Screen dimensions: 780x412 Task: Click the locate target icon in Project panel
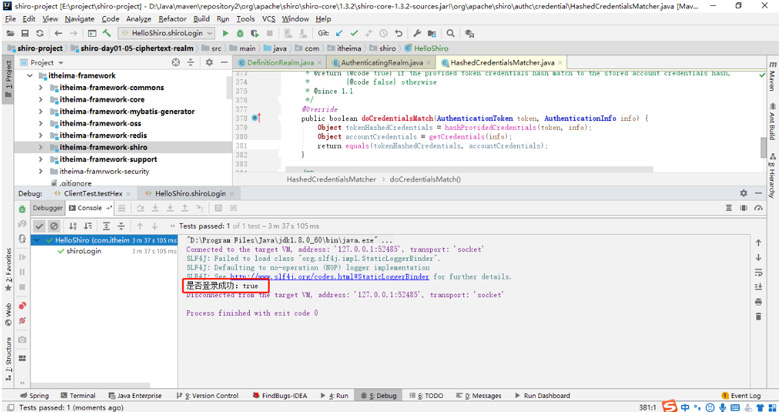coord(176,62)
